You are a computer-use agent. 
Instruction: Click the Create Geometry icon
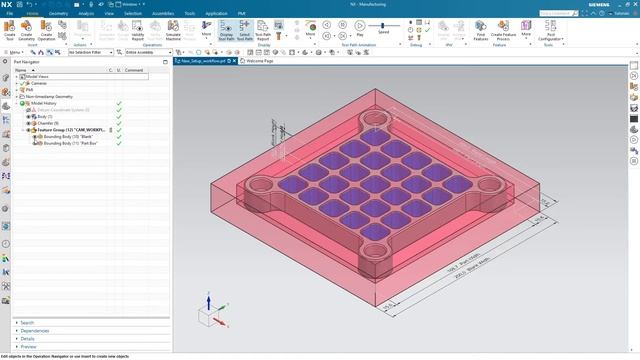point(27,30)
